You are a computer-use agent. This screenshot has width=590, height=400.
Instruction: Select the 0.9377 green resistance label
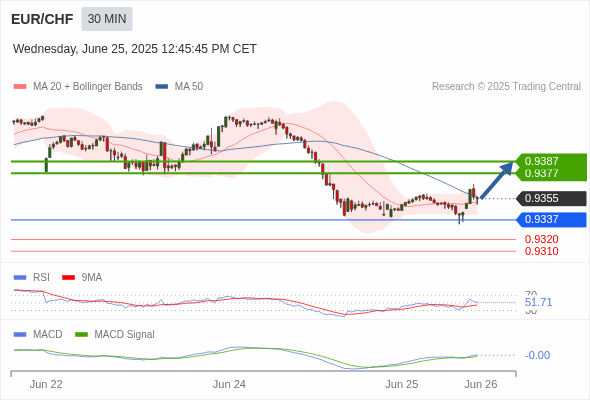pos(541,173)
